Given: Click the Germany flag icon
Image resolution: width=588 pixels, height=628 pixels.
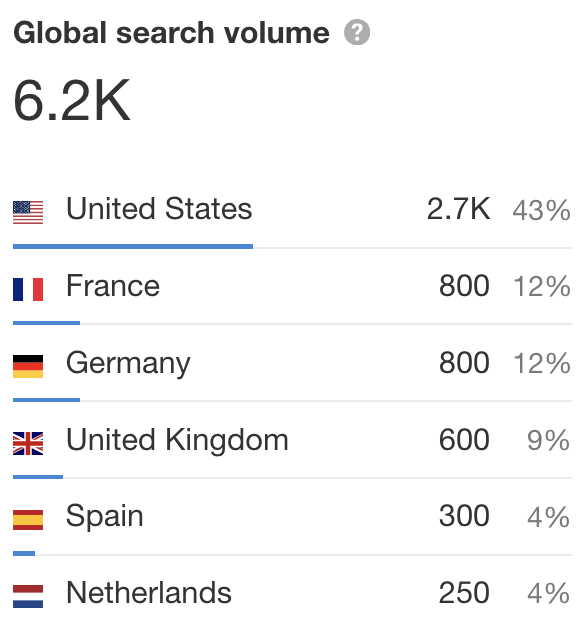Looking at the screenshot, I should (x=28, y=366).
